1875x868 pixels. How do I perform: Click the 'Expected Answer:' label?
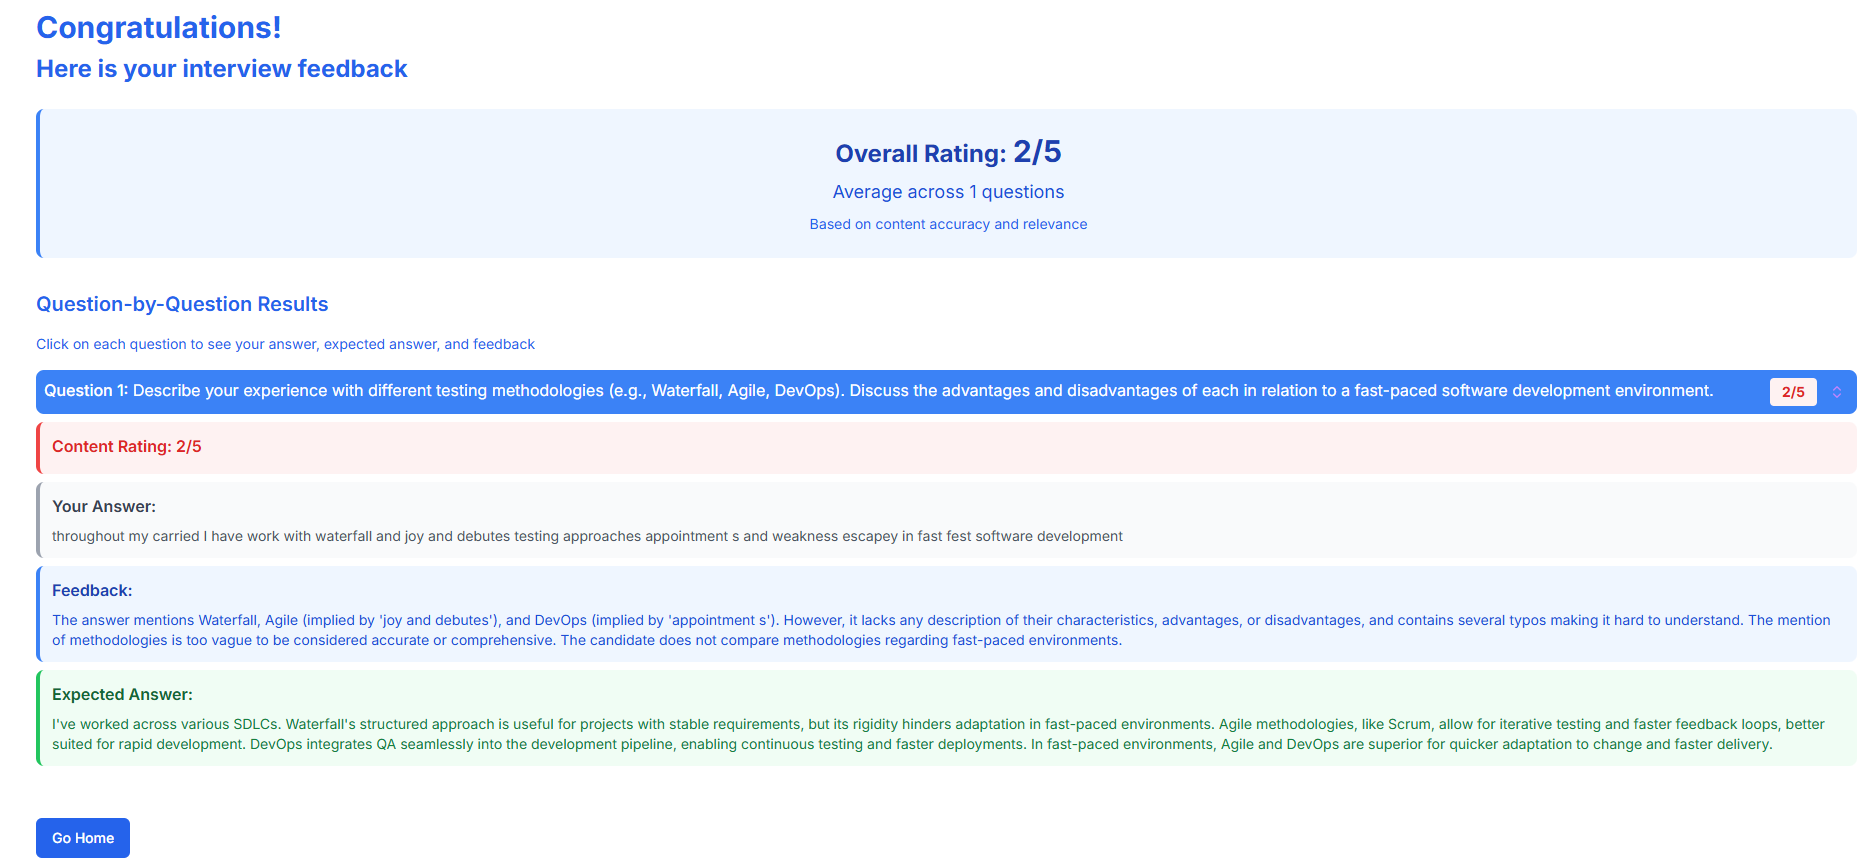pos(122,695)
